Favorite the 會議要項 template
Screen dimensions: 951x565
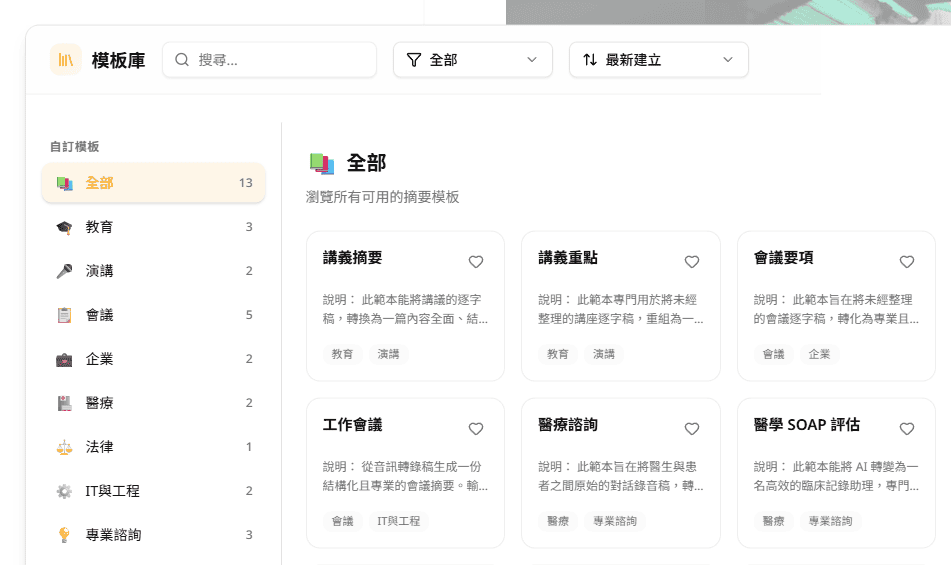[907, 262]
